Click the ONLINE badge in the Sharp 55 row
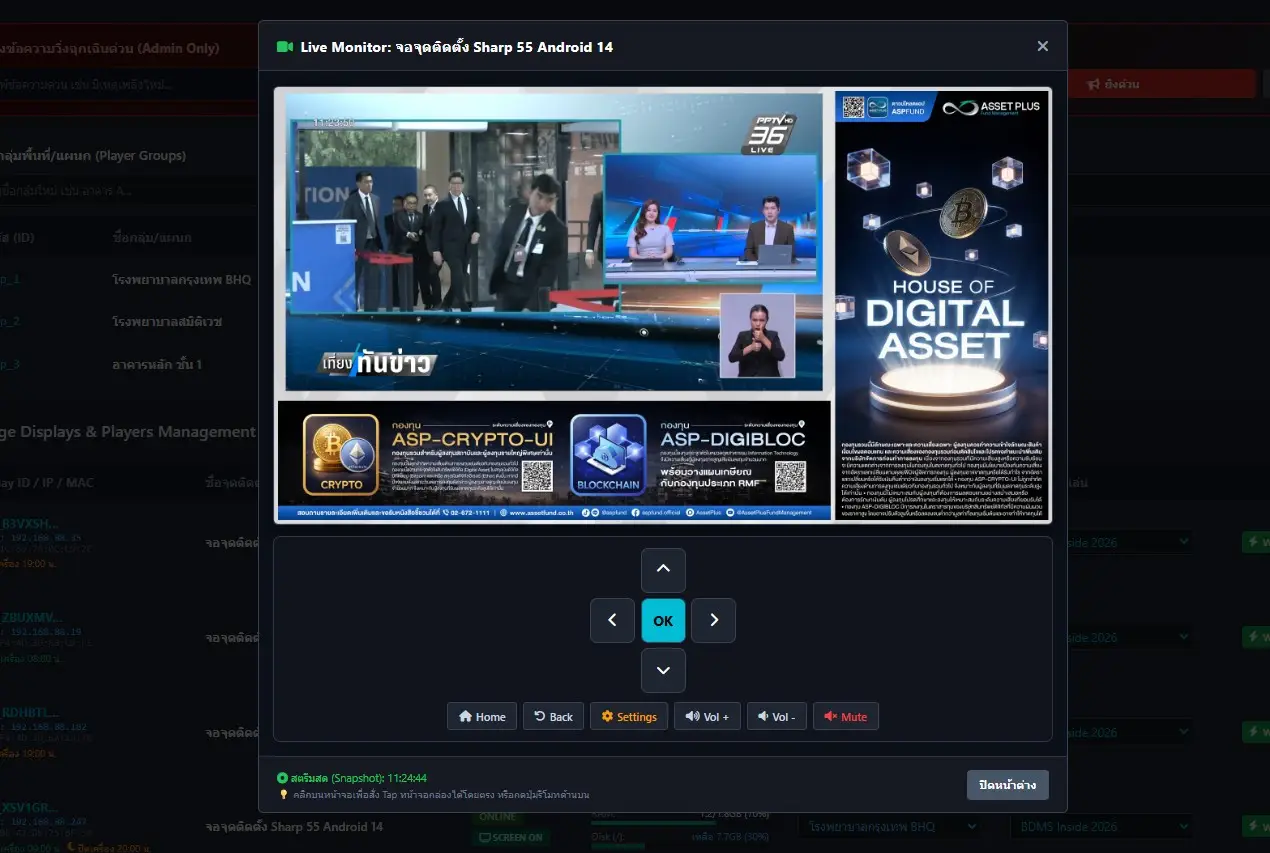Viewport: 1270px width, 853px height. click(497, 817)
